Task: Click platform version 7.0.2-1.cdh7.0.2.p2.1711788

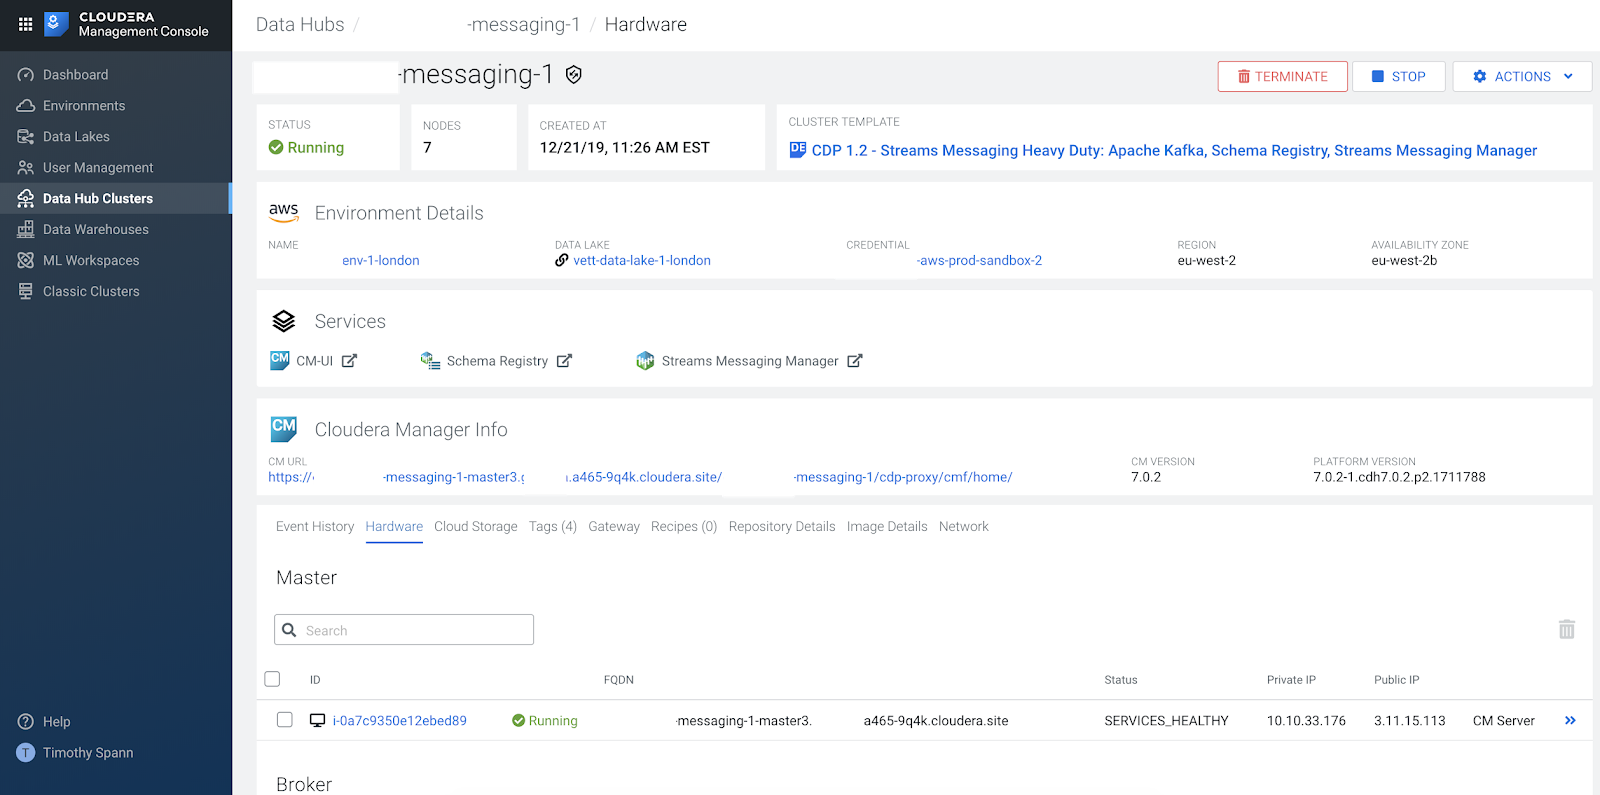Action: (1399, 478)
